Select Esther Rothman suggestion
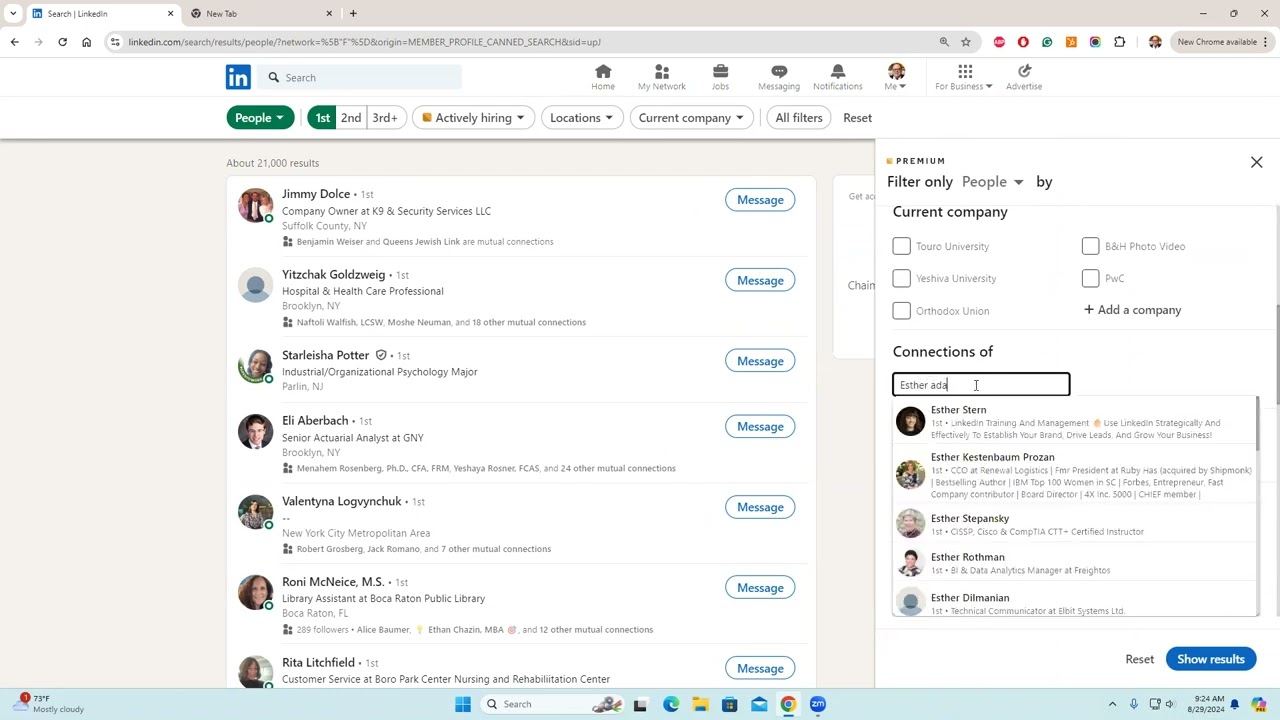The image size is (1280, 720). [x=1076, y=563]
